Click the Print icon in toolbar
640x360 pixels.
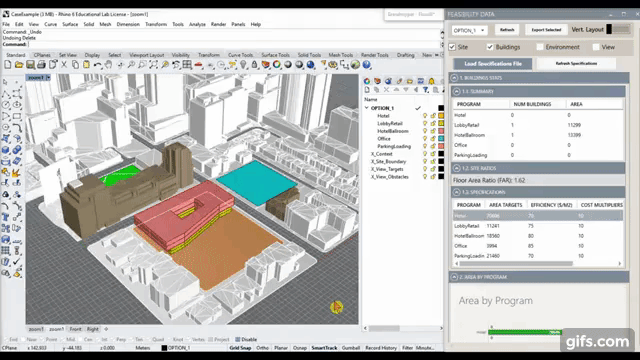point(41,64)
